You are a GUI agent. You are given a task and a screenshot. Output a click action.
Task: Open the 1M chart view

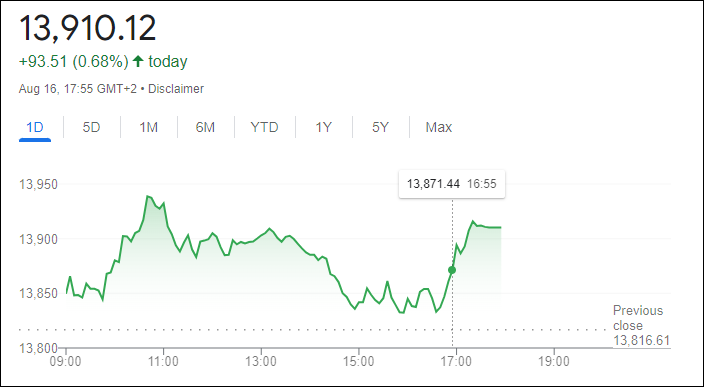148,128
